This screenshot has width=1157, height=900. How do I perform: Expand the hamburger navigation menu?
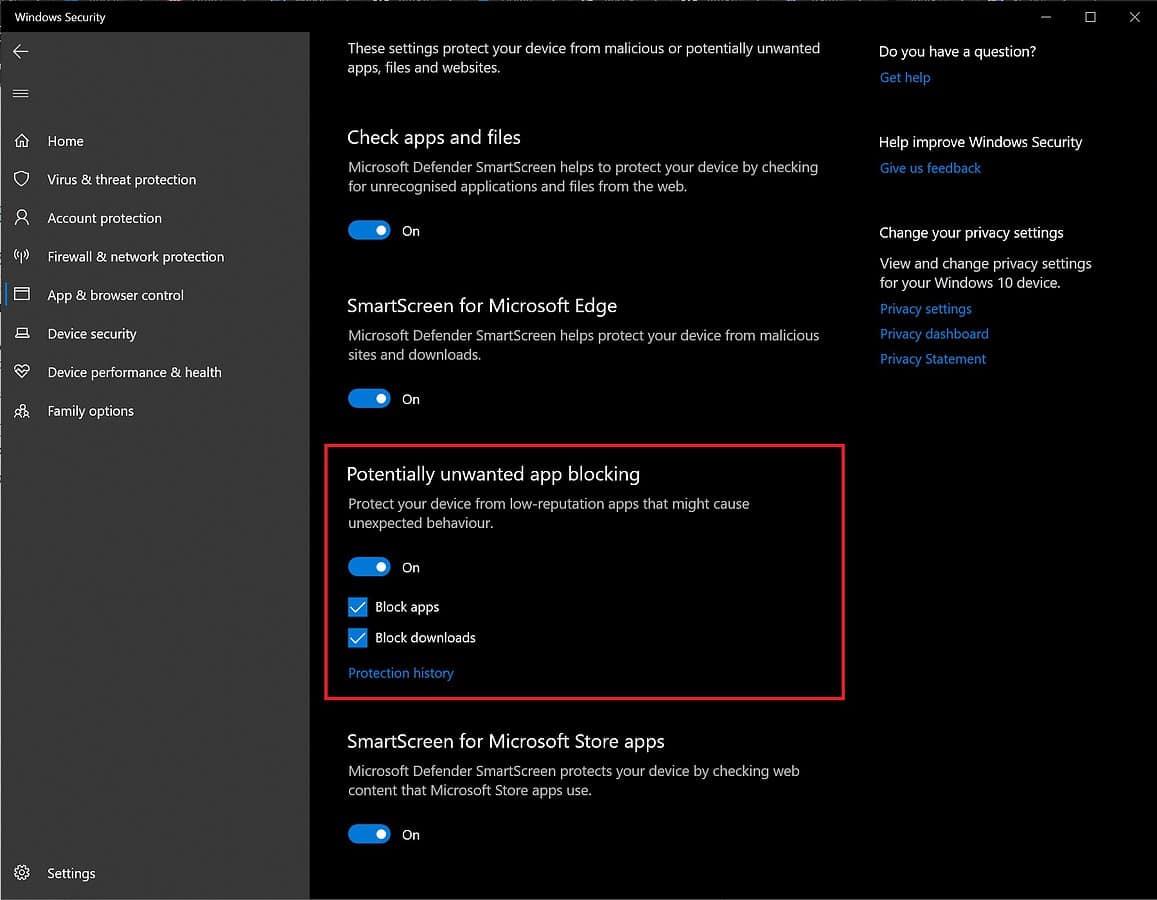(x=21, y=94)
